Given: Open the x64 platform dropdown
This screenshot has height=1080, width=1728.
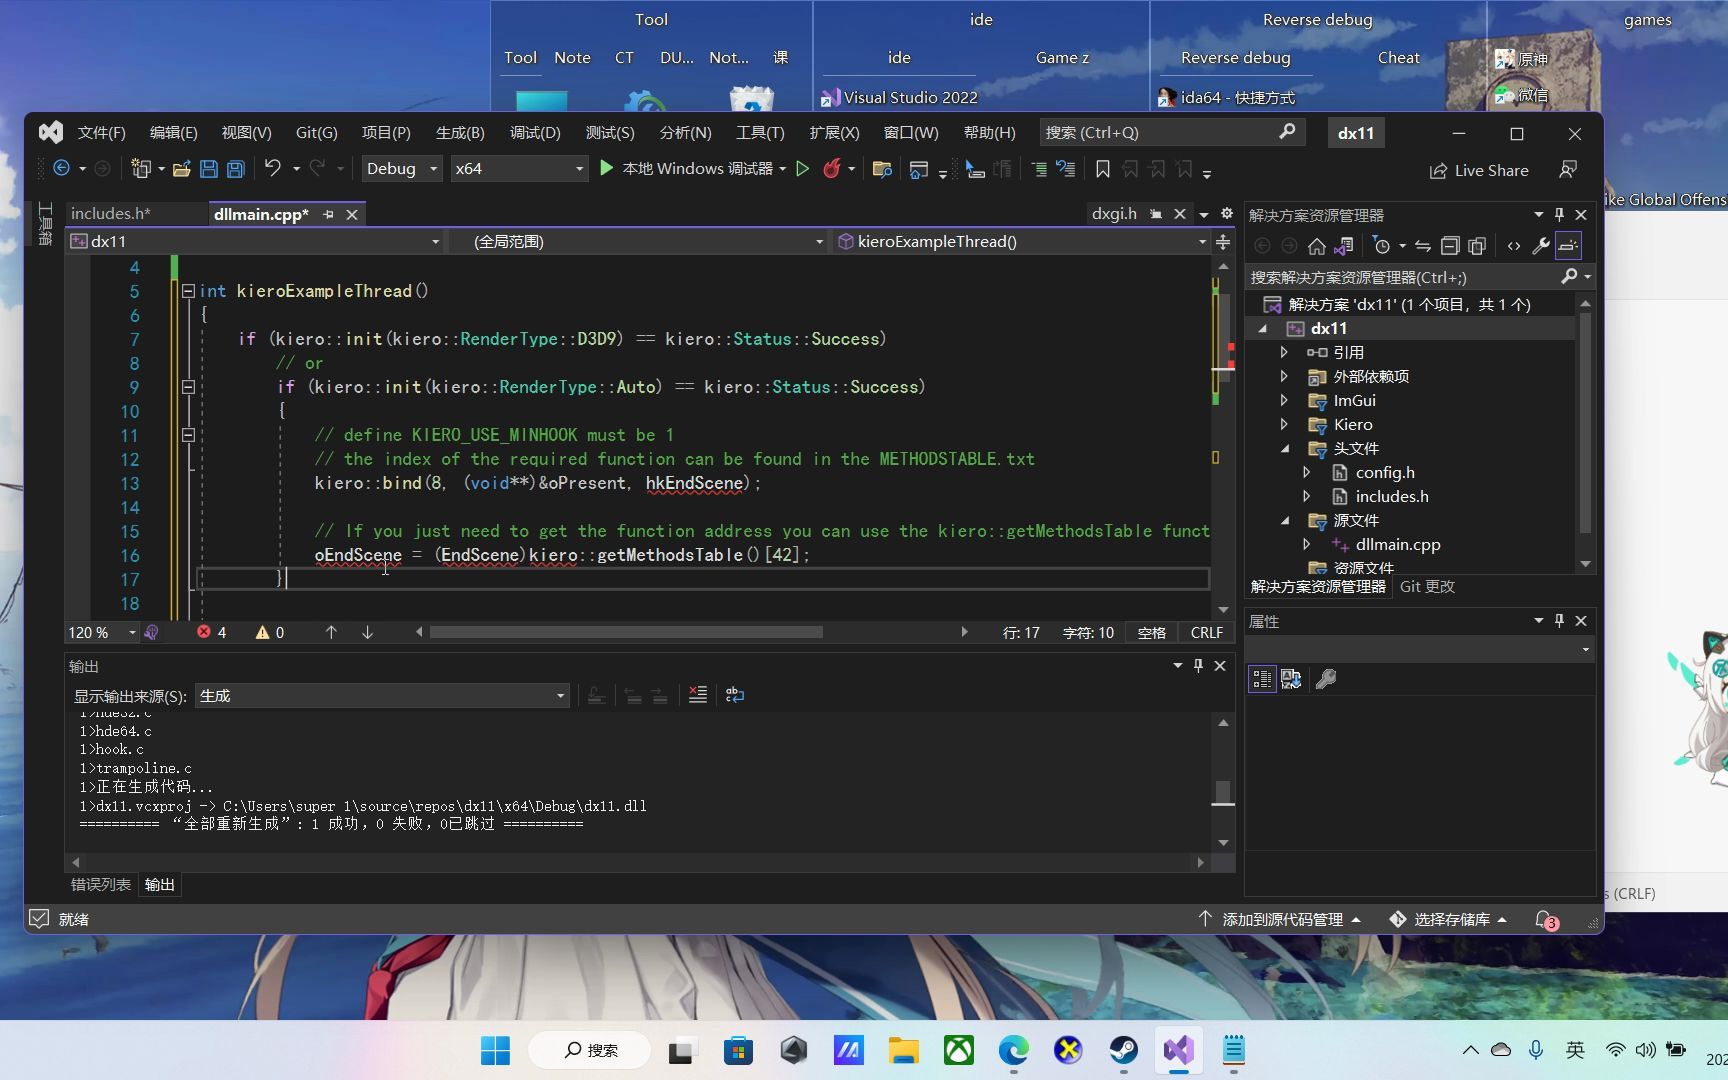Looking at the screenshot, I should coord(519,168).
